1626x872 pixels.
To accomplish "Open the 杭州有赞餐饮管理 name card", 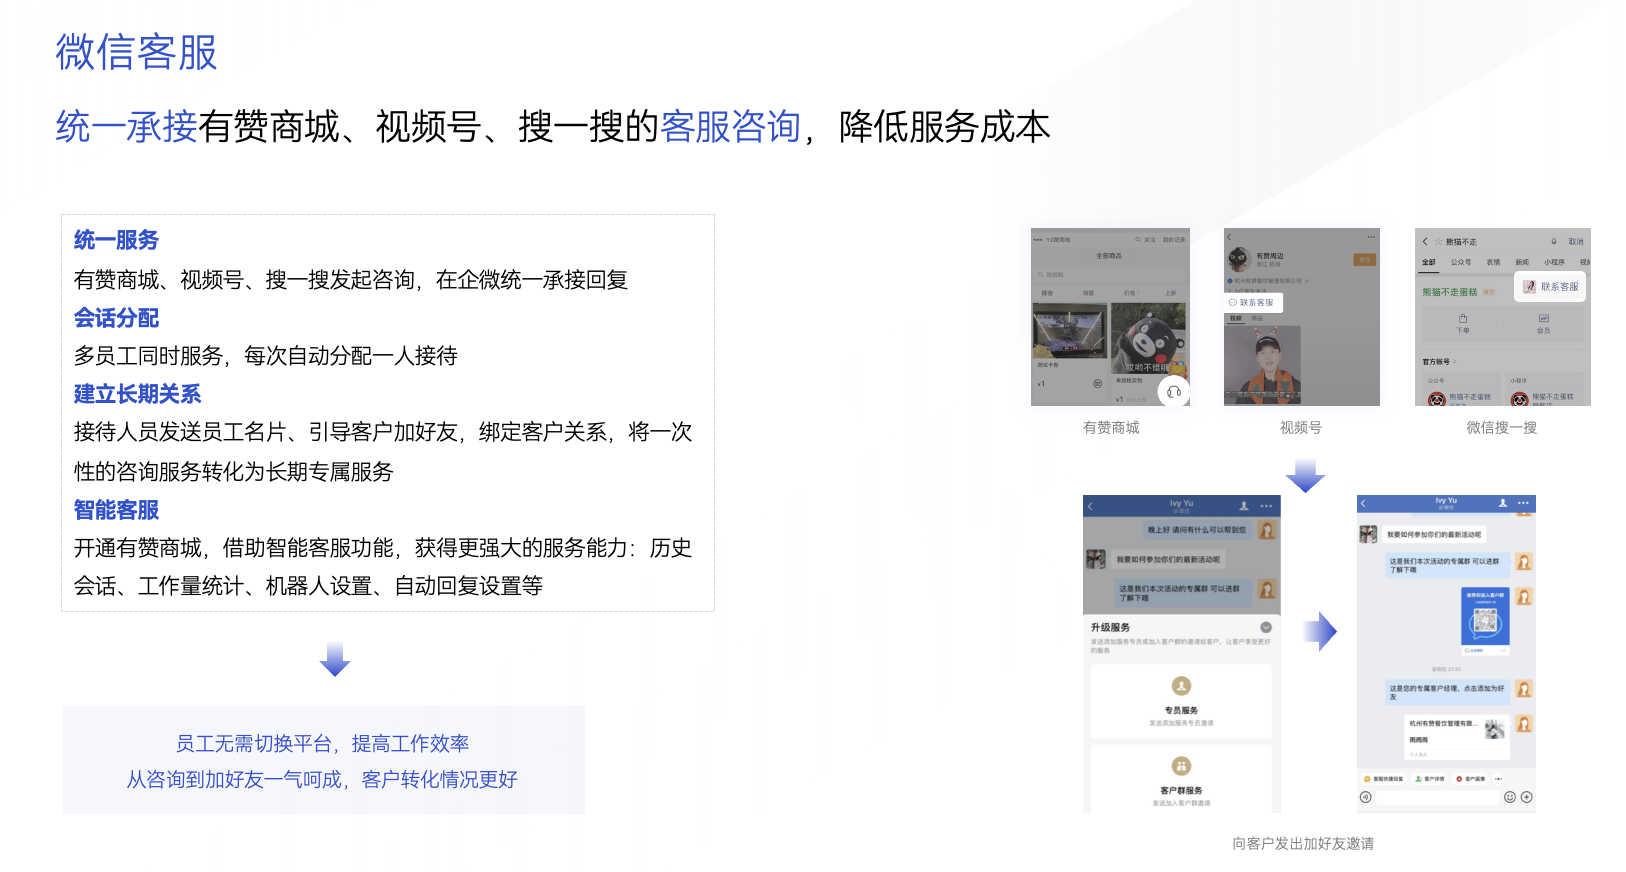I will [1459, 737].
